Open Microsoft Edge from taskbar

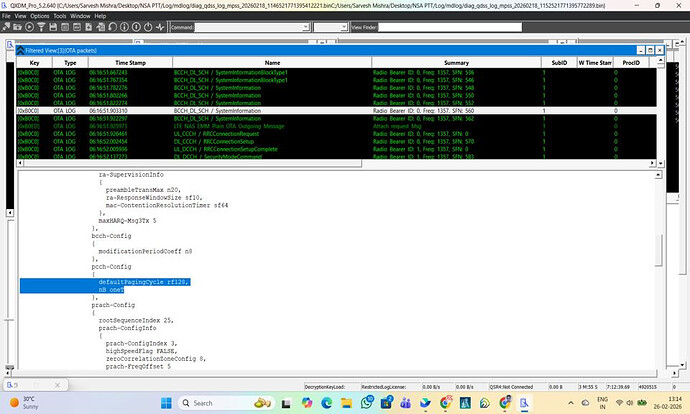tap(327, 403)
